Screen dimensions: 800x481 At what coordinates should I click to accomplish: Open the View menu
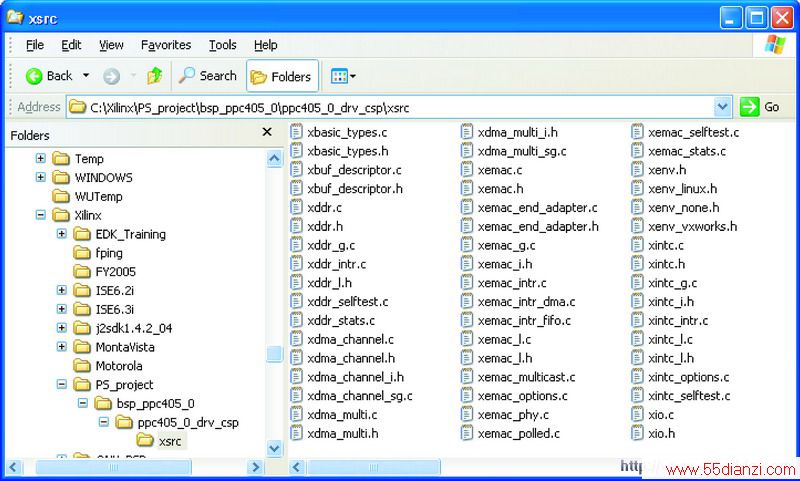111,45
